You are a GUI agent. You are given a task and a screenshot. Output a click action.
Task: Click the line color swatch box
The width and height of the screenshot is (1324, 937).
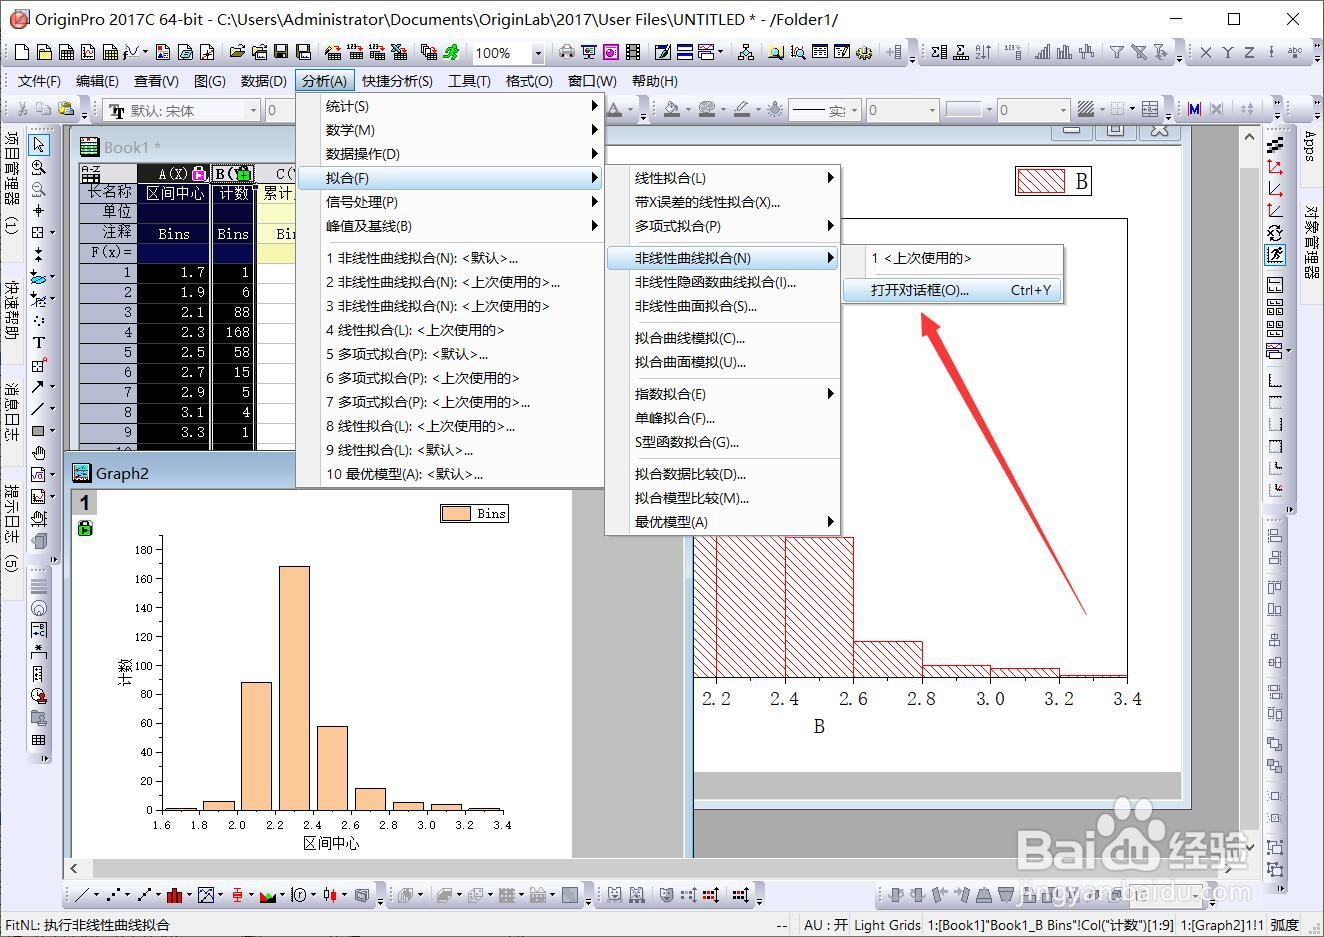tap(963, 110)
